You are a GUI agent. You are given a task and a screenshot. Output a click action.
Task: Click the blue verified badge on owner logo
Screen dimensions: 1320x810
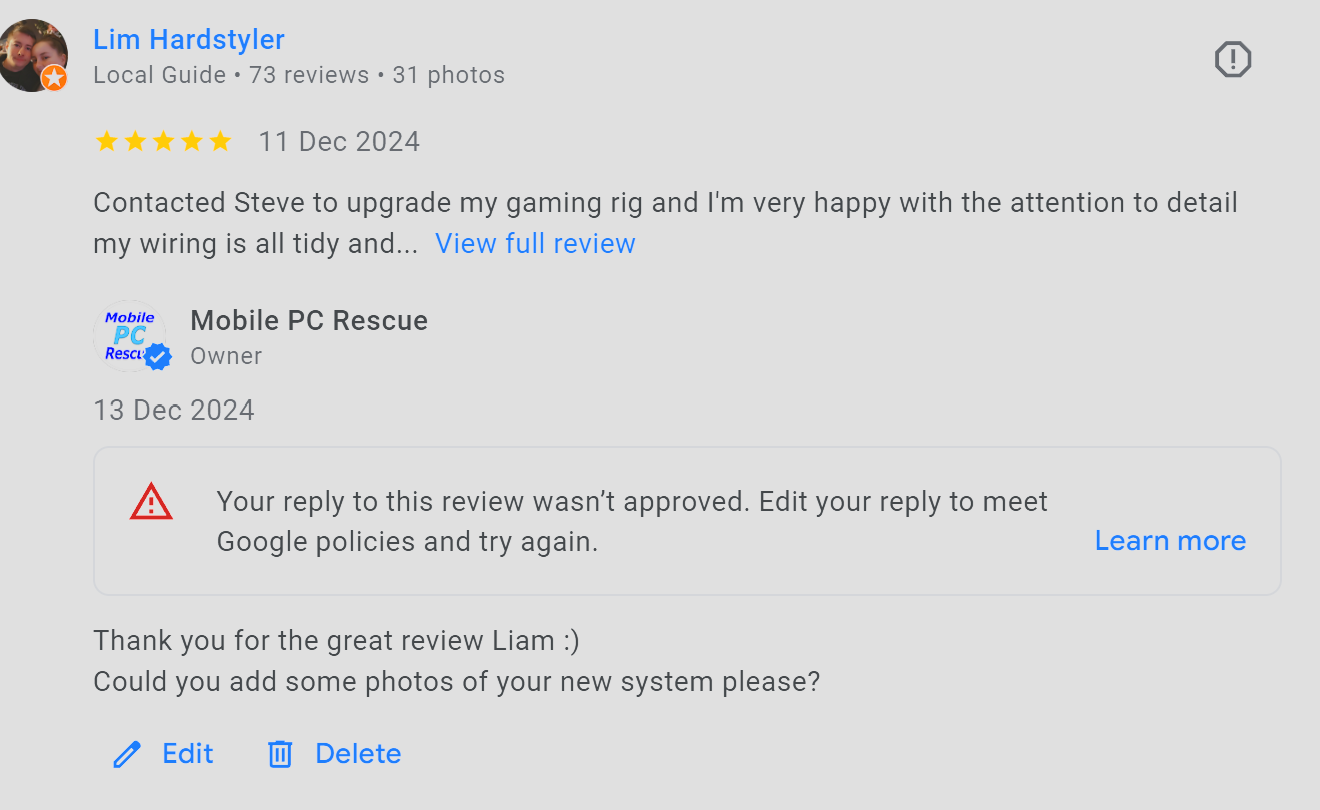coord(157,356)
